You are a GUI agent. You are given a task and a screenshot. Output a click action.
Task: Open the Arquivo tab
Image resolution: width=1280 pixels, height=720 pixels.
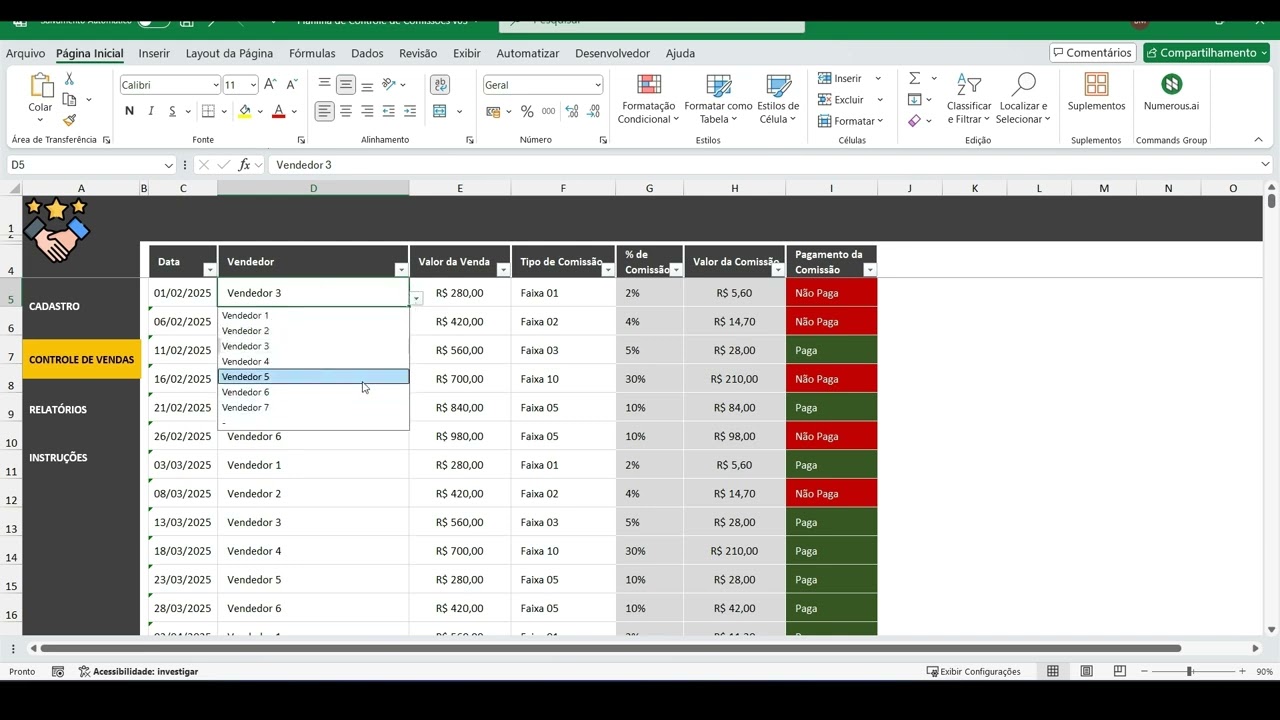click(26, 53)
